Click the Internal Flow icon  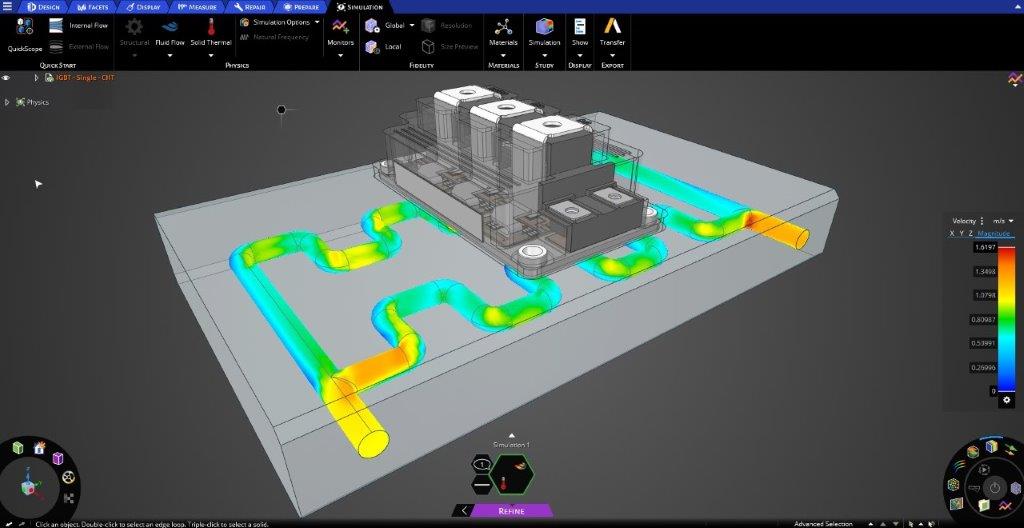[57, 25]
